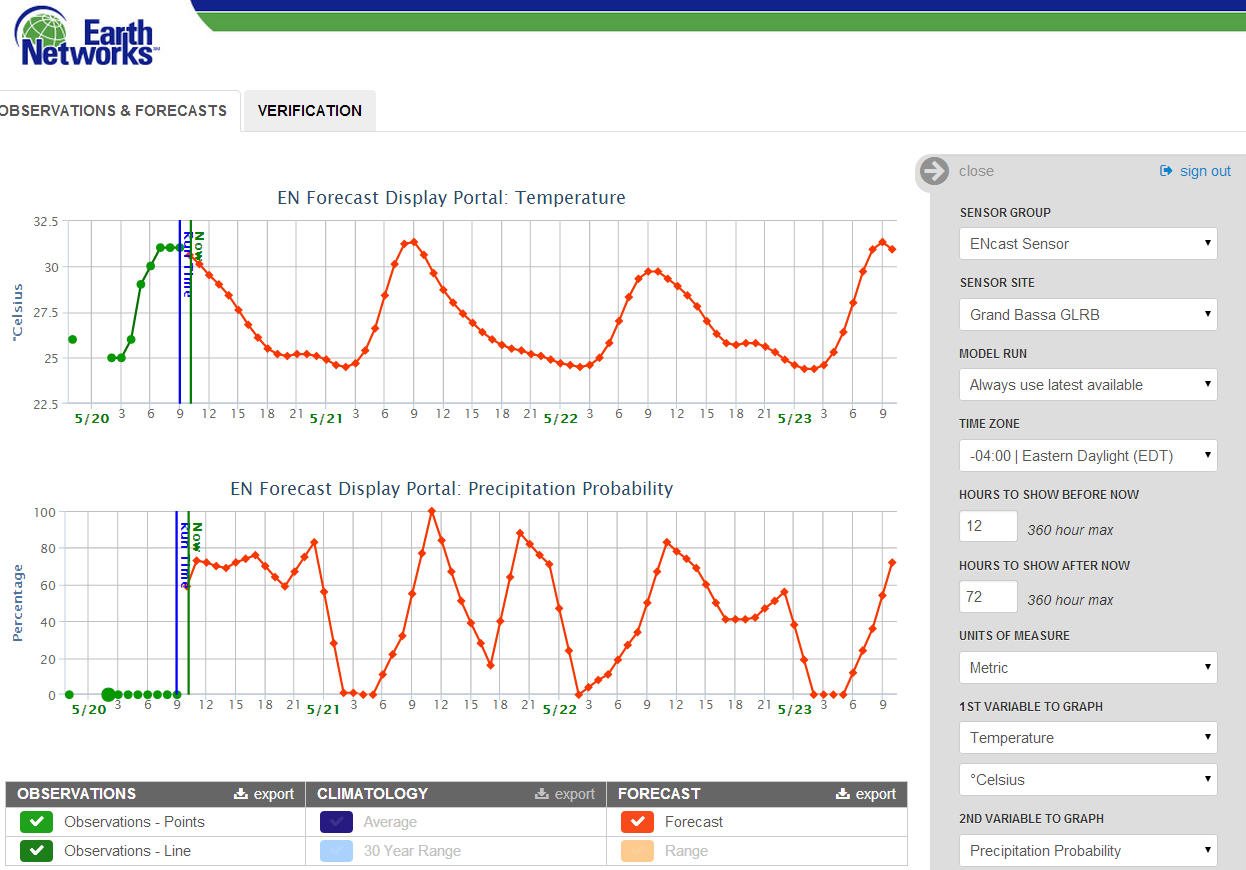Toggle the Observations - Line checkbox
This screenshot has width=1246, height=870.
37,851
